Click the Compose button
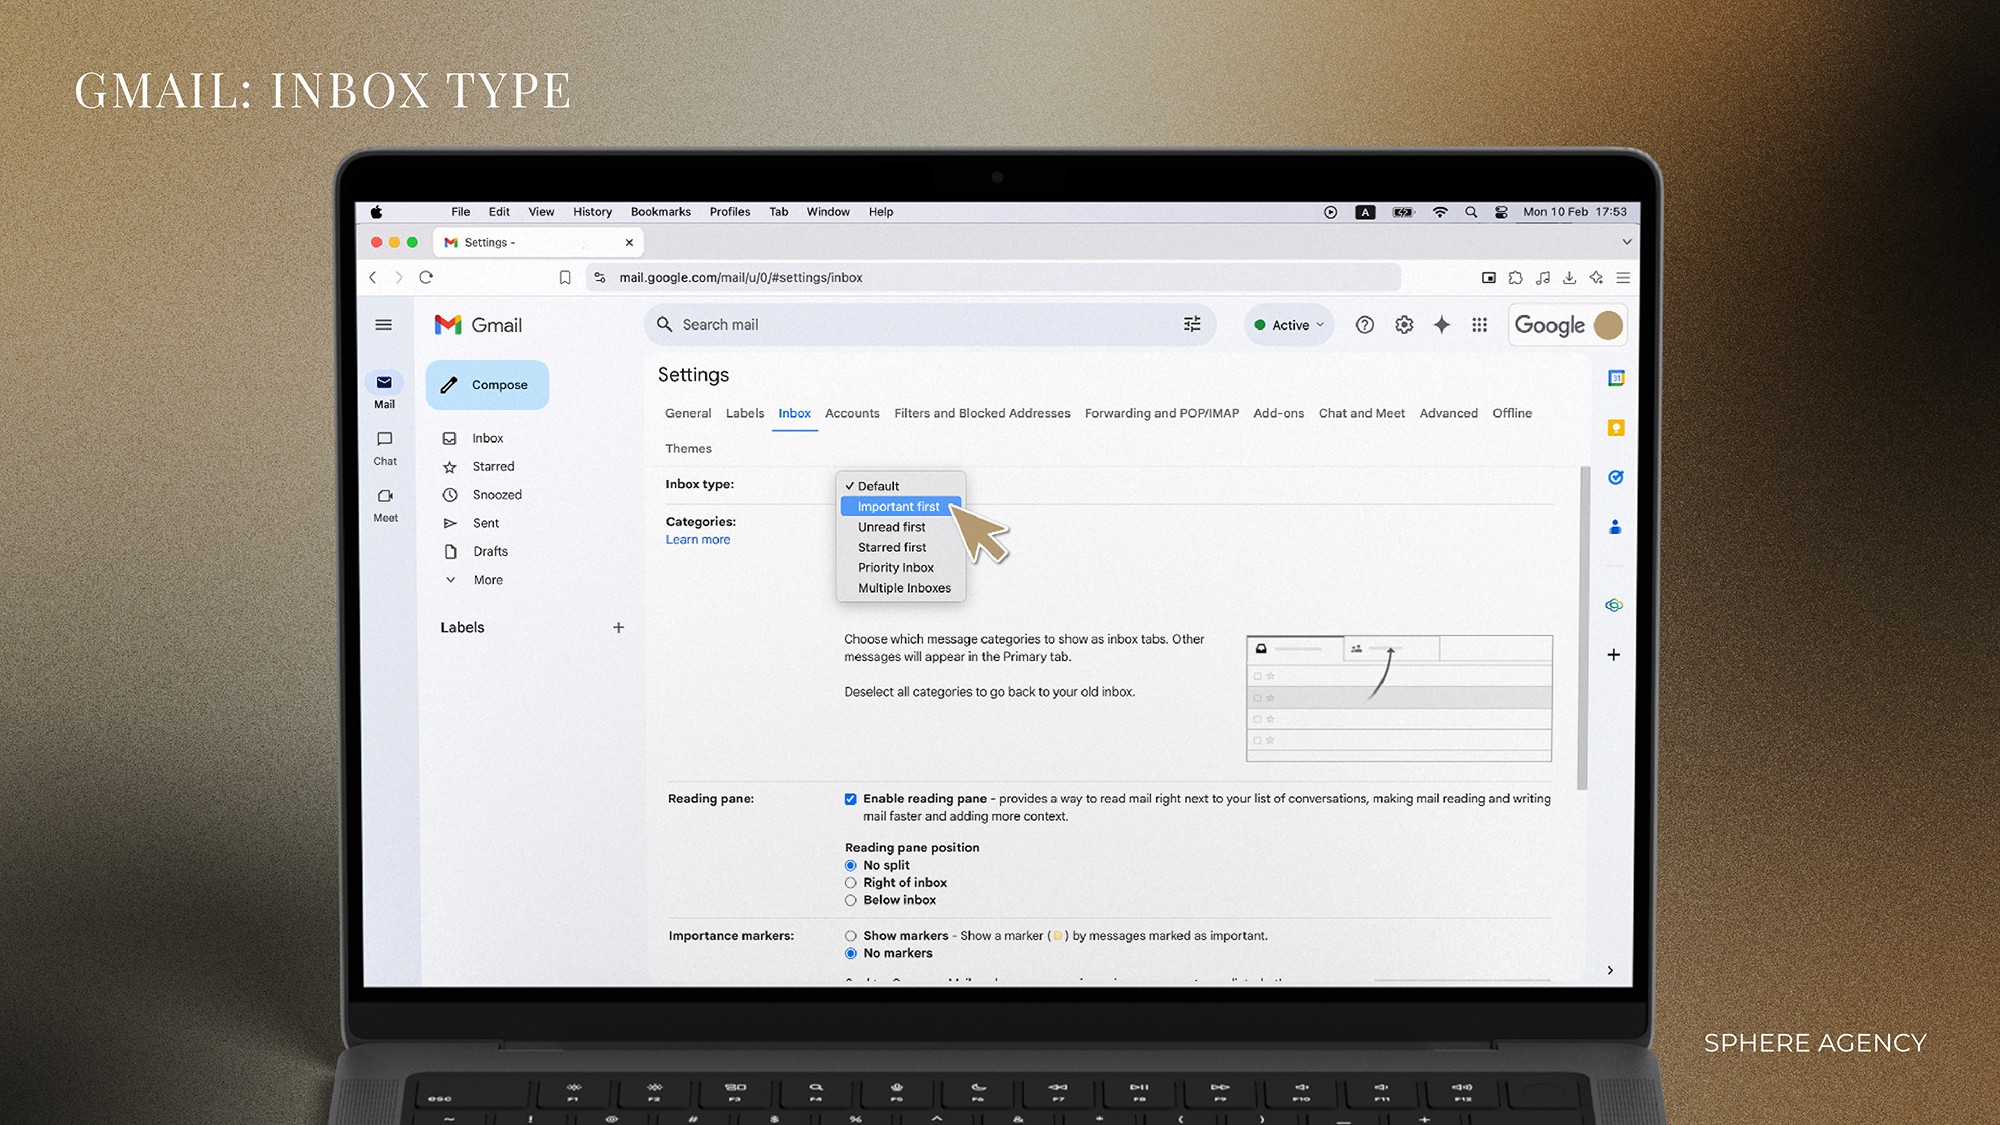The height and width of the screenshot is (1125, 2000). 487,384
